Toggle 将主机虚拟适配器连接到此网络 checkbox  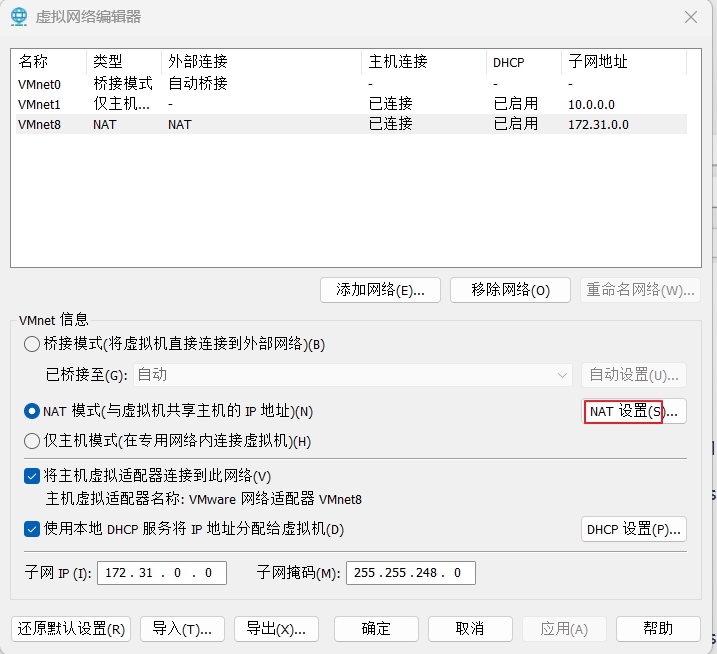[32, 476]
